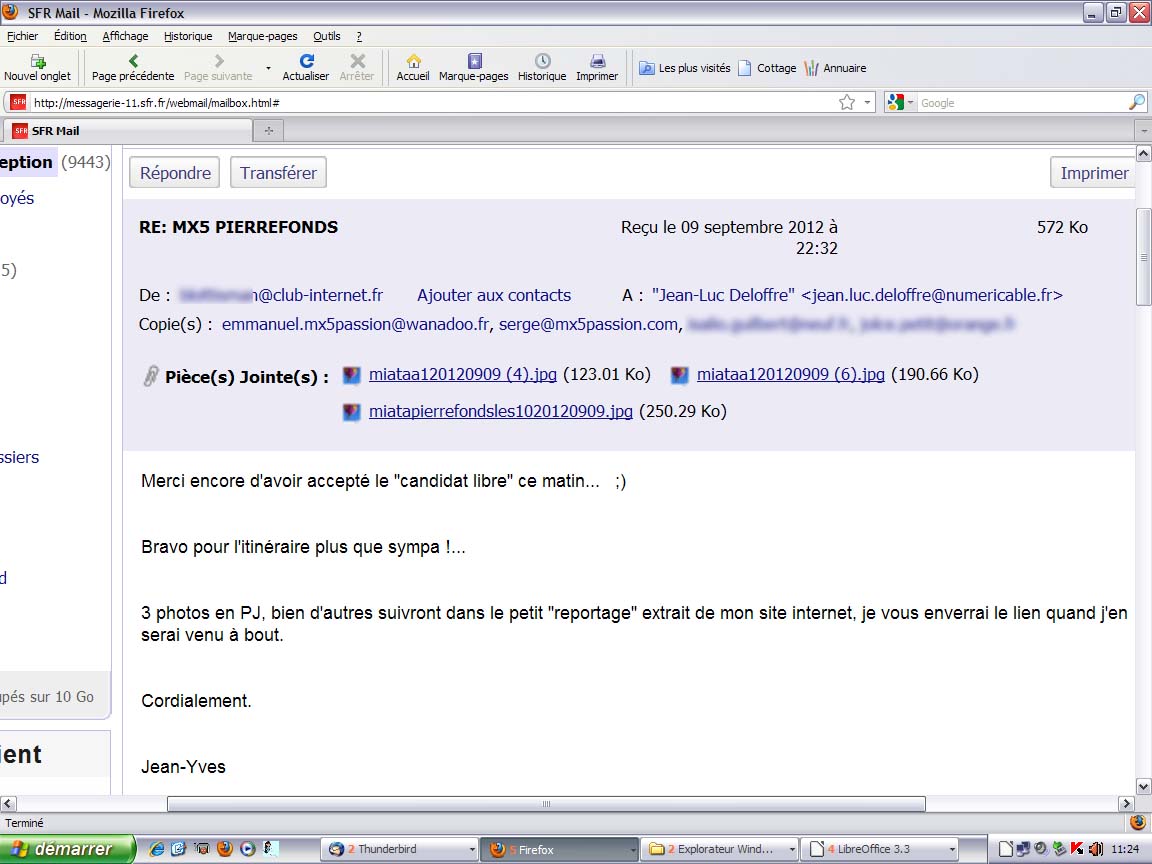Click the démarrer Start button
The image size is (1152, 864).
(68, 849)
